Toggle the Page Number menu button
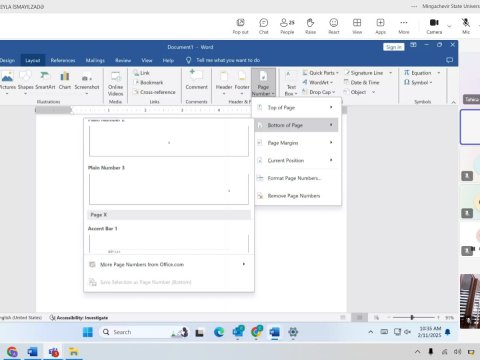The width and height of the screenshot is (480, 360). 263,83
